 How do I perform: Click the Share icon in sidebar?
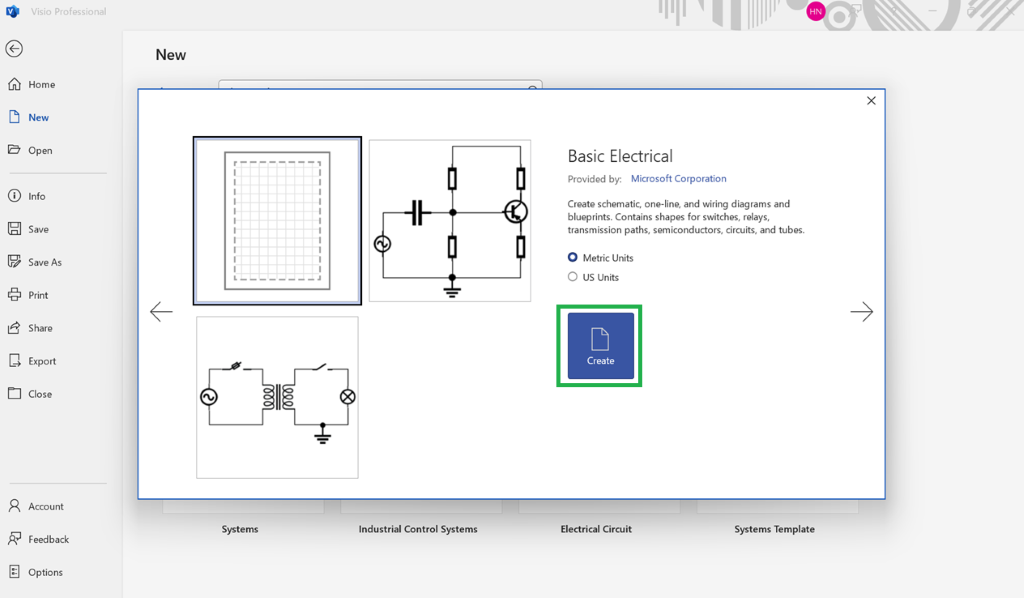point(14,328)
